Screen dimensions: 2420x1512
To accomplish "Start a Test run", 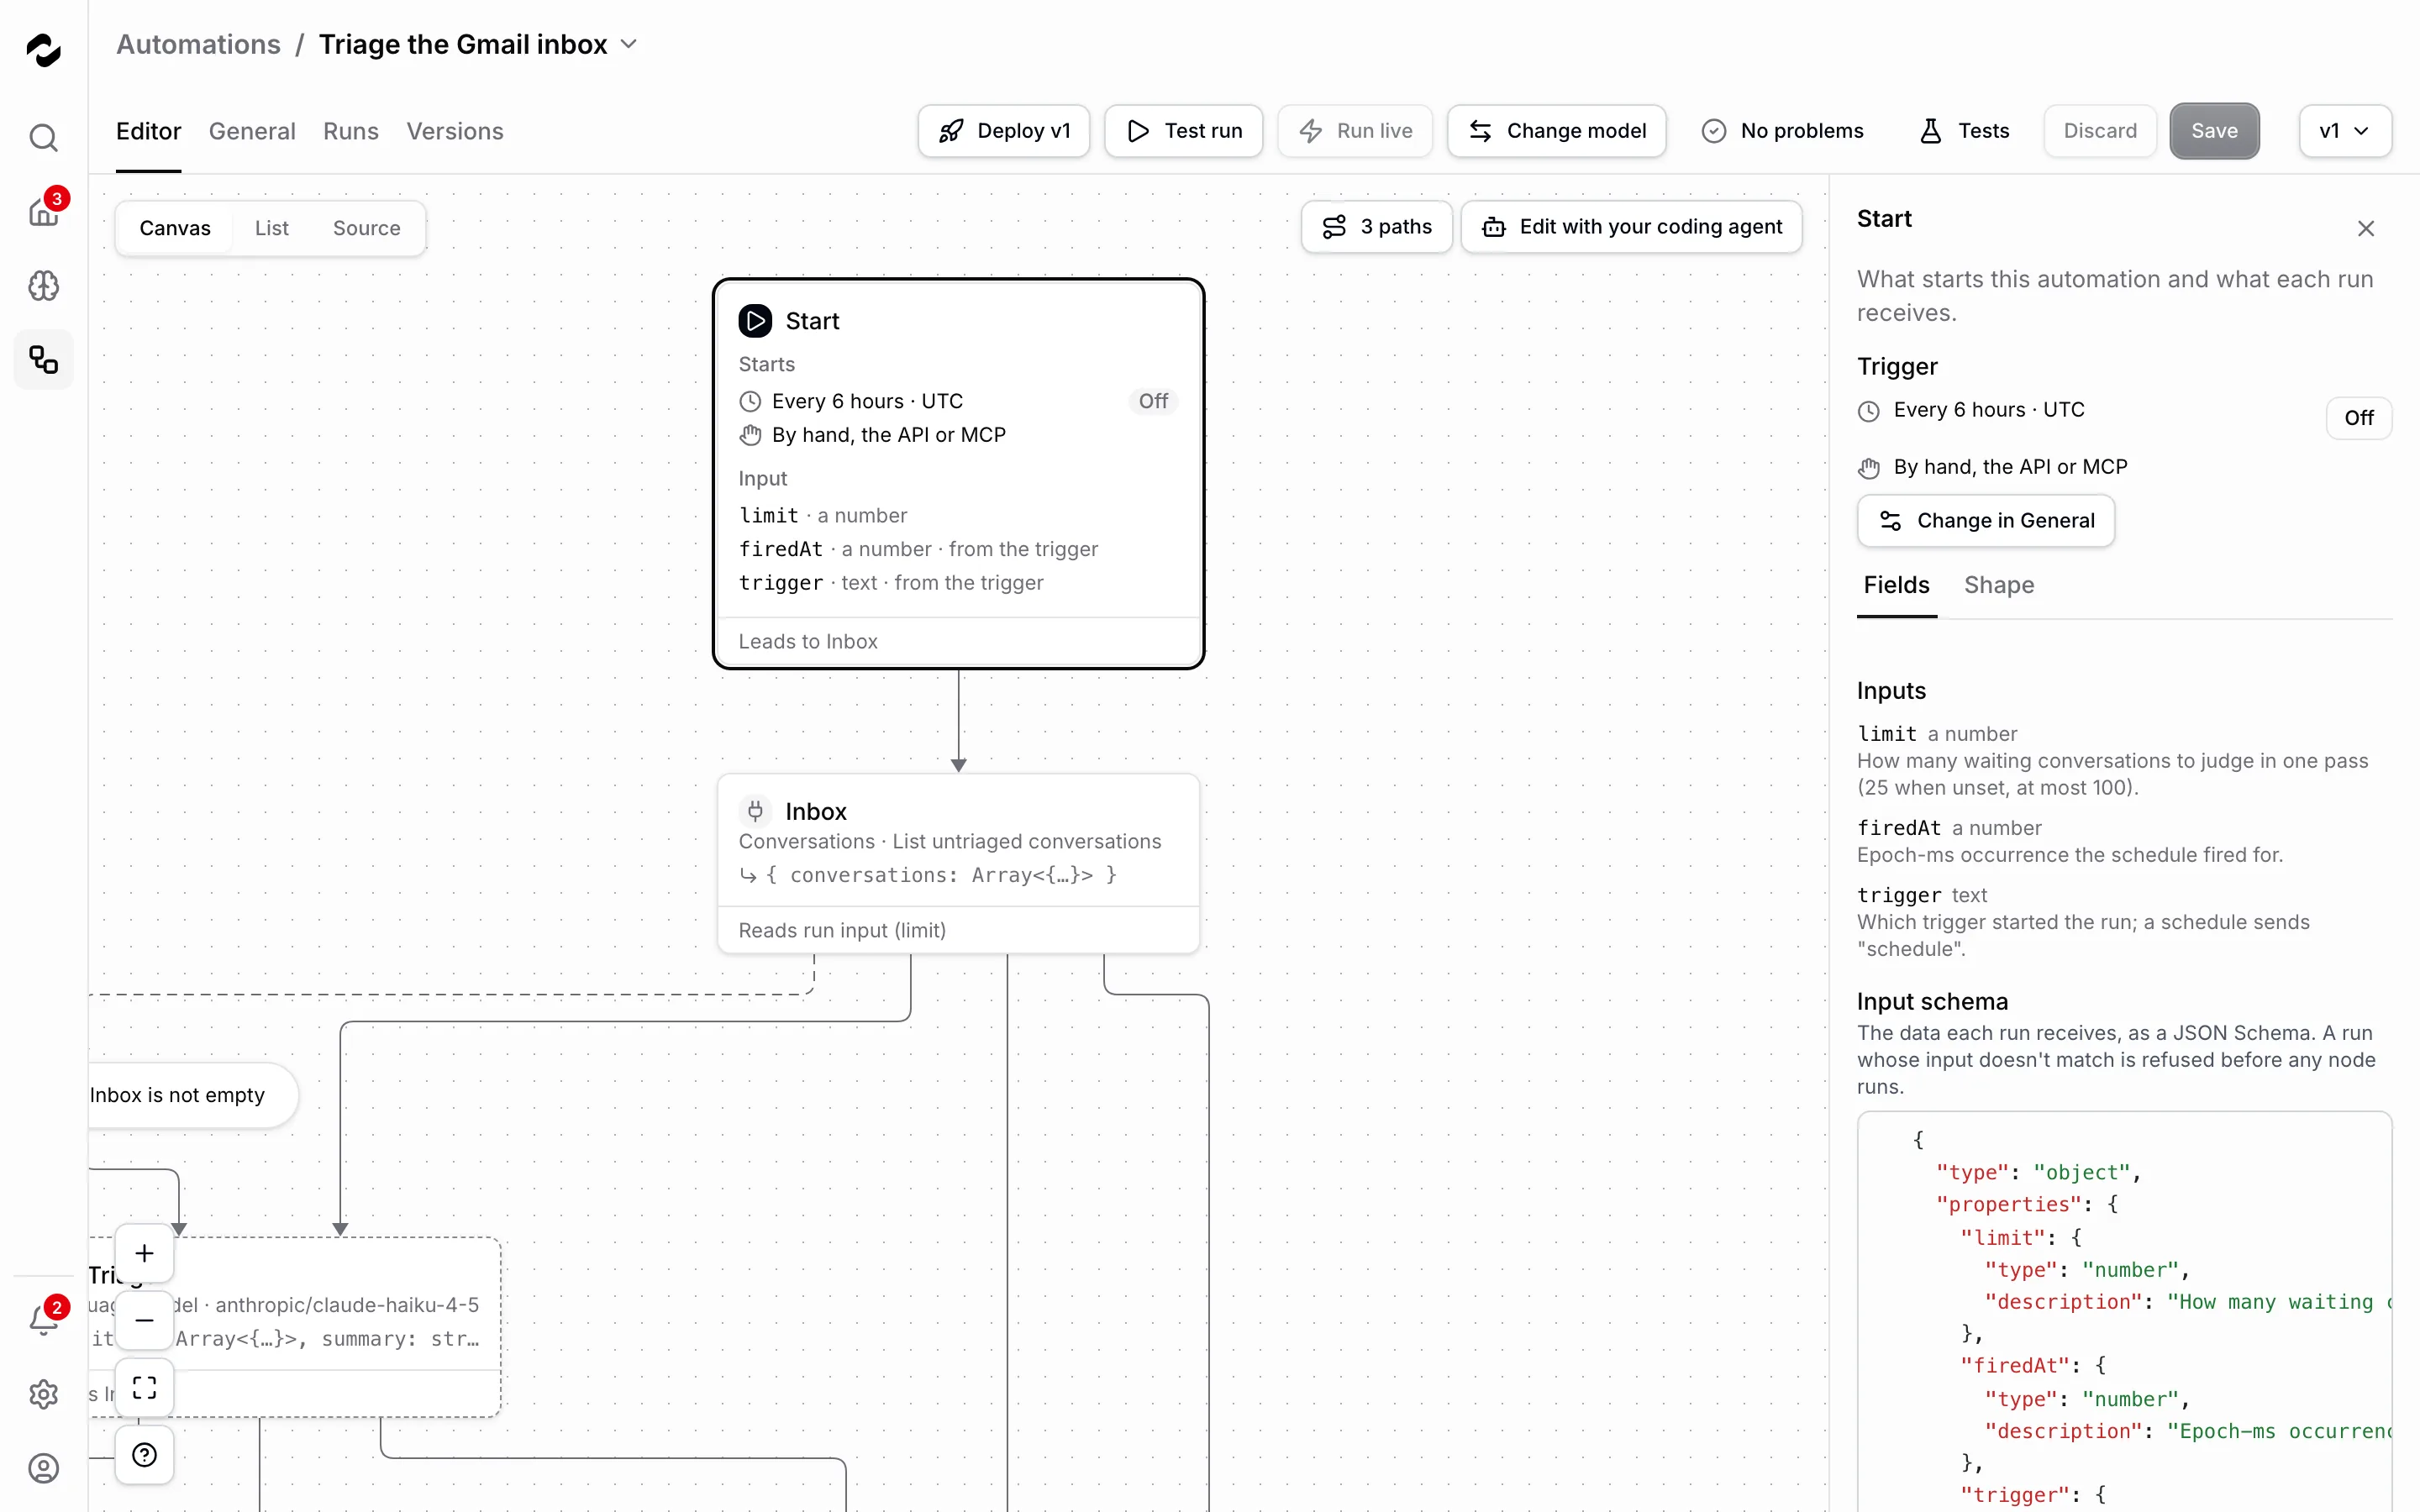I will 1183,131.
